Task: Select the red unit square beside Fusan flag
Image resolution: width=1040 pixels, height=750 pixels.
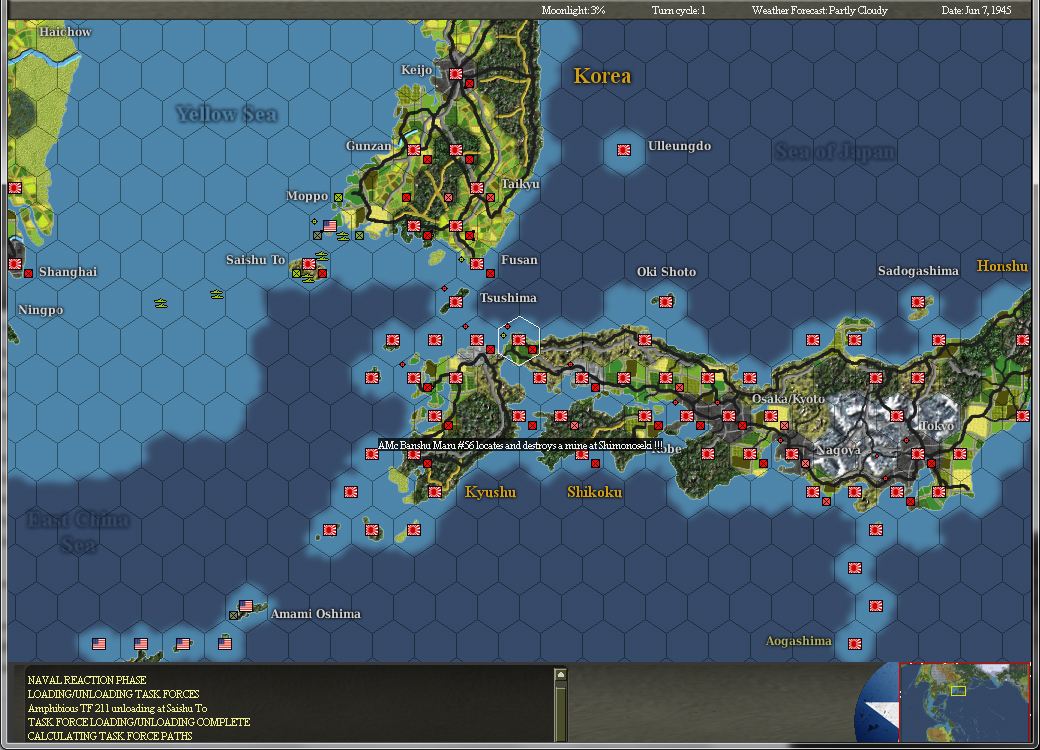Action: [x=490, y=273]
